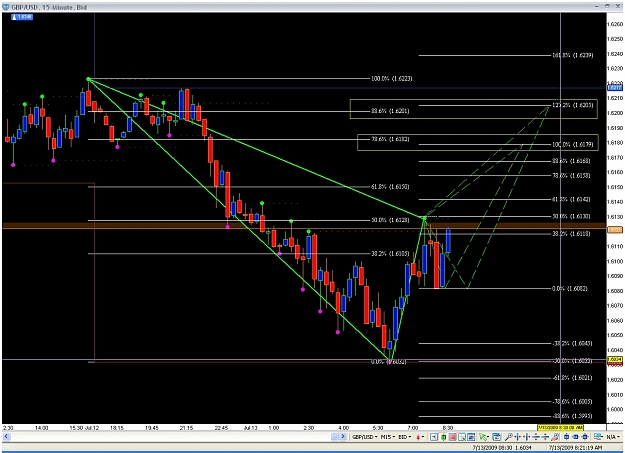Click the first blue square alignment icon
The height and width of the screenshot is (453, 625).
pyautogui.click(x=566, y=437)
